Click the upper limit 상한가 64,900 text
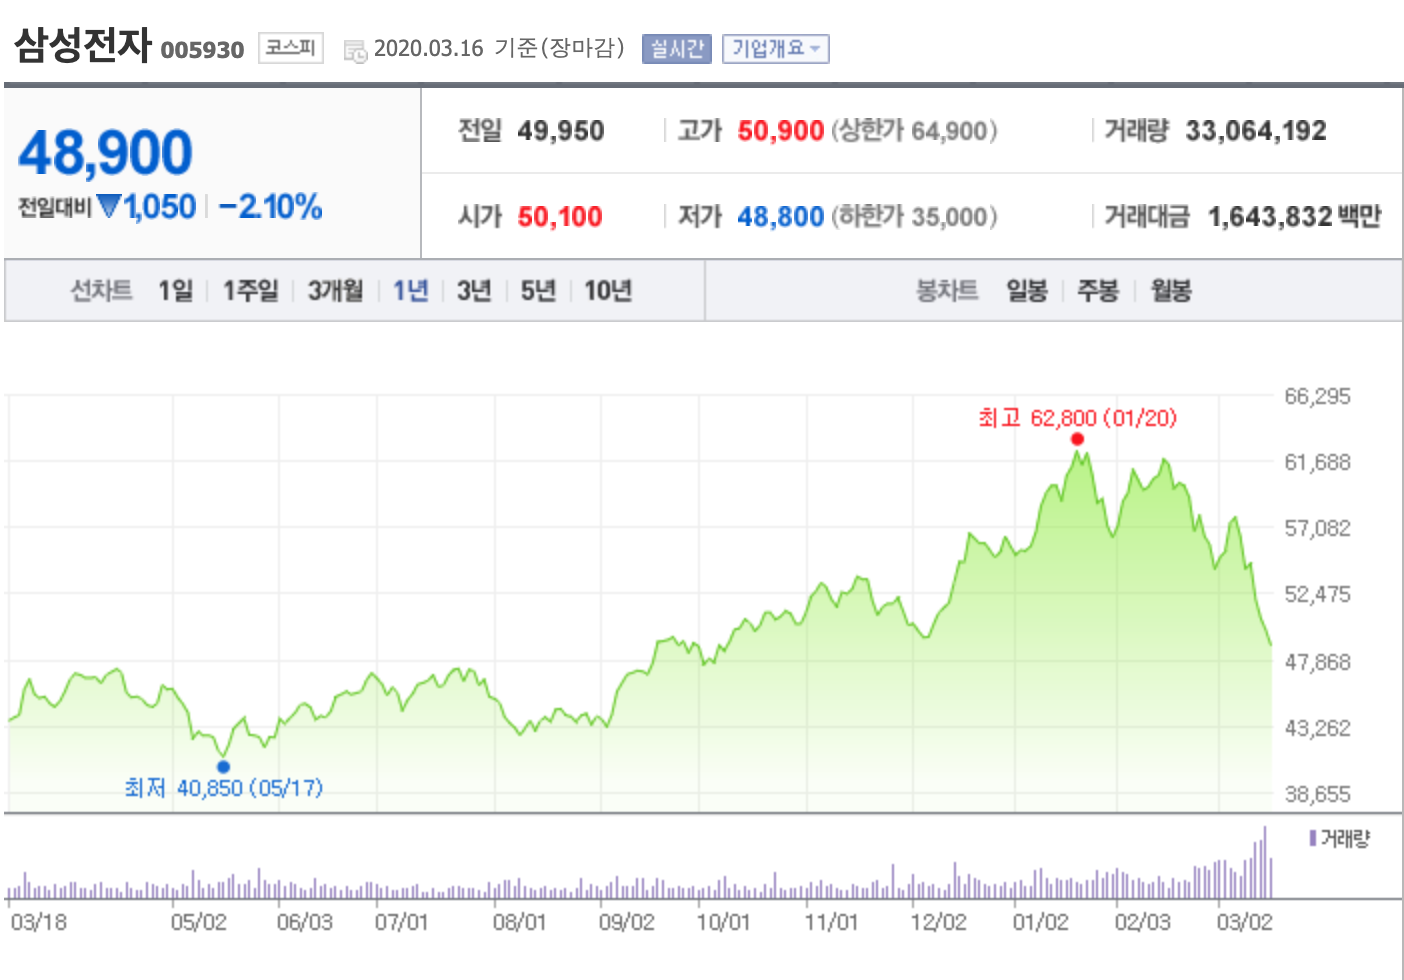Viewport: 1404px width, 980px height. (x=914, y=131)
